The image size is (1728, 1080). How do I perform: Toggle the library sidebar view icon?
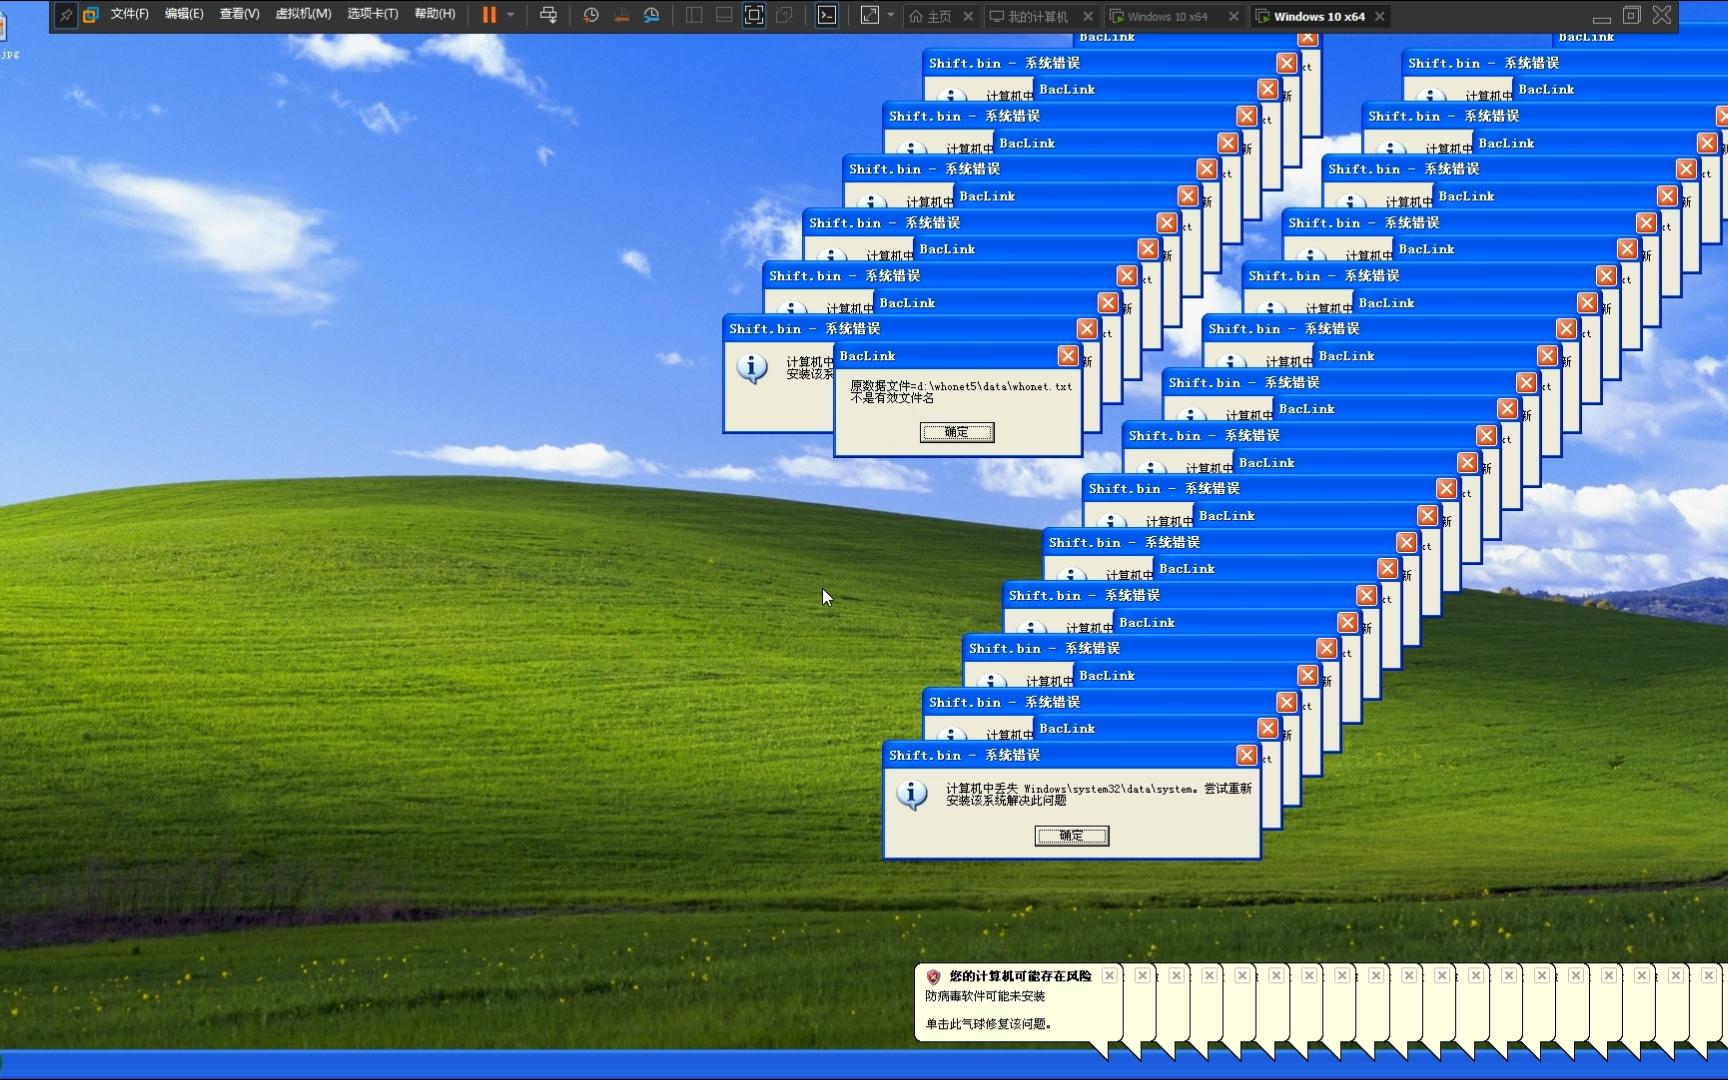pyautogui.click(x=694, y=15)
